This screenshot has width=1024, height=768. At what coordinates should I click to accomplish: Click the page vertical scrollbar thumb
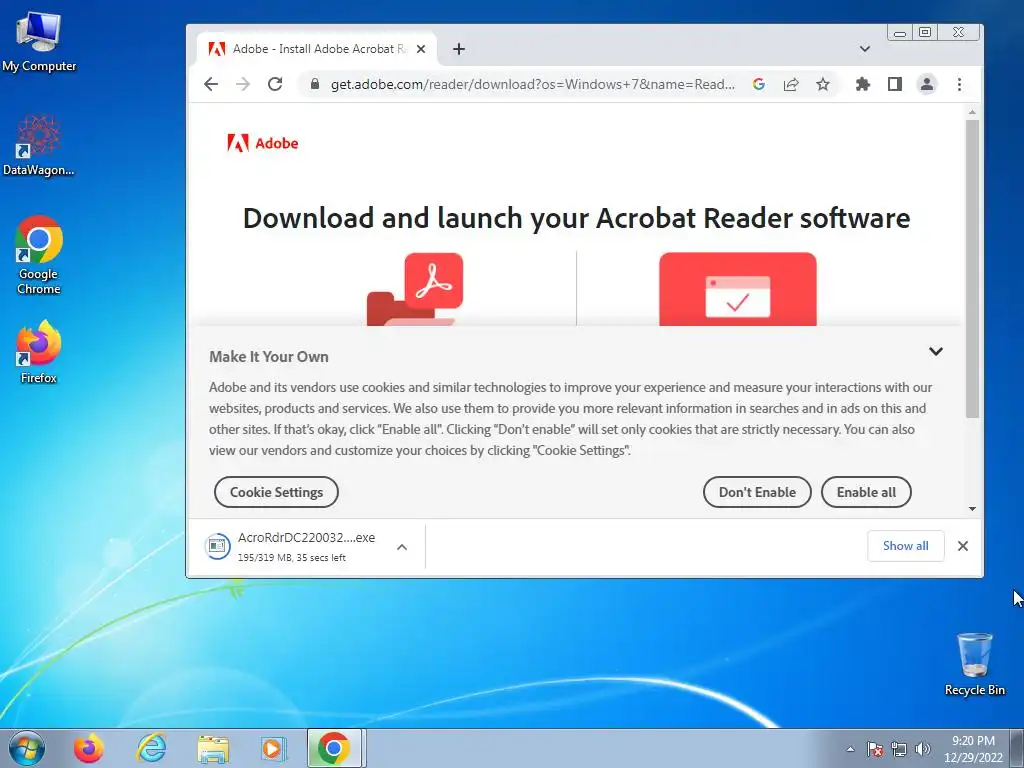point(972,268)
